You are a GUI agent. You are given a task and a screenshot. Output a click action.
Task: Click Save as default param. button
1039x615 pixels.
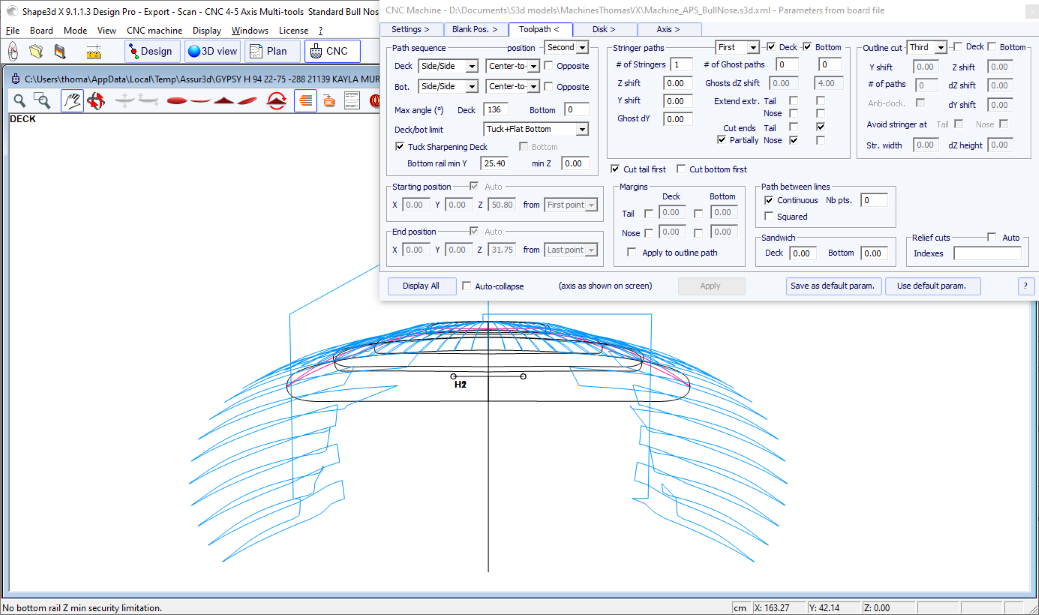[833, 286]
